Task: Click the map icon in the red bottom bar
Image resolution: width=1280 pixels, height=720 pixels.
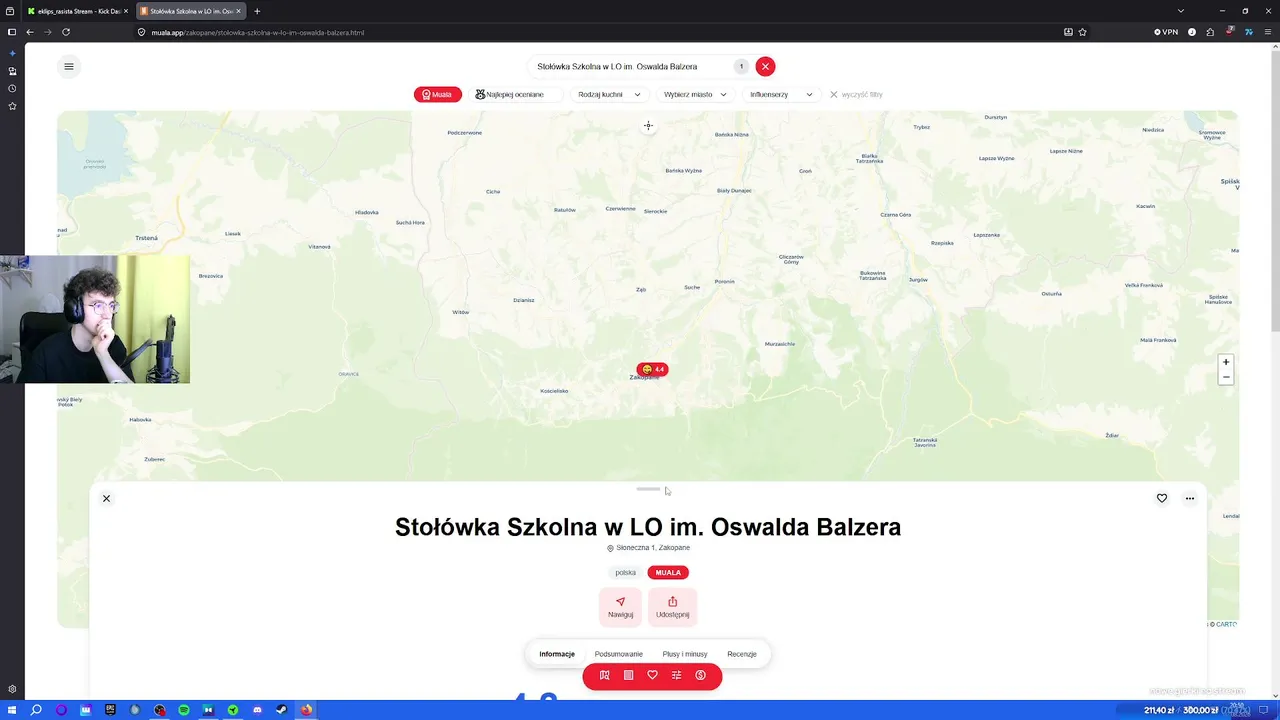Action: point(605,675)
